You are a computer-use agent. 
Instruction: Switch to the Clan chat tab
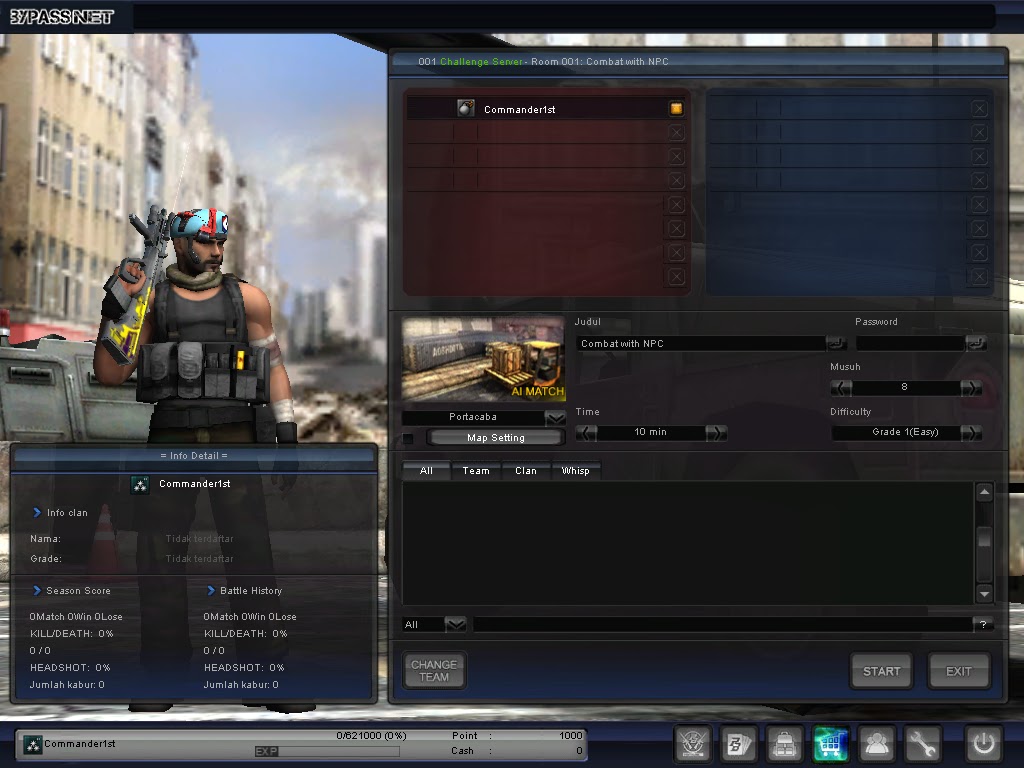(526, 470)
